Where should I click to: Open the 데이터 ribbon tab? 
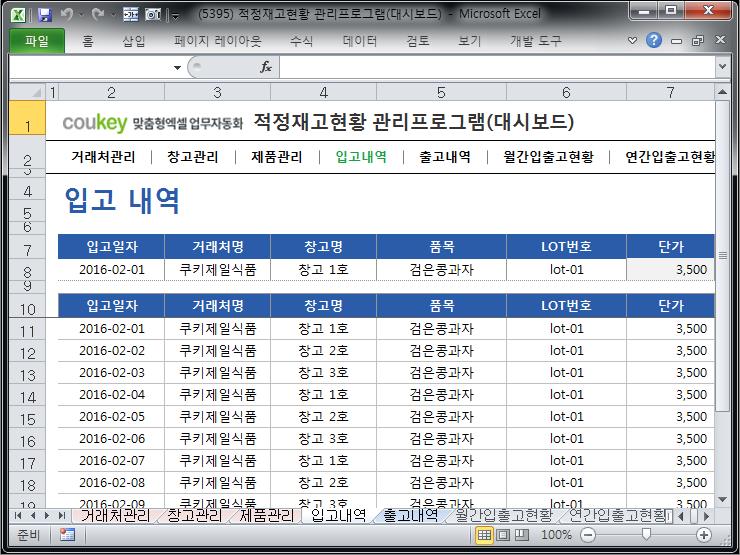click(360, 41)
